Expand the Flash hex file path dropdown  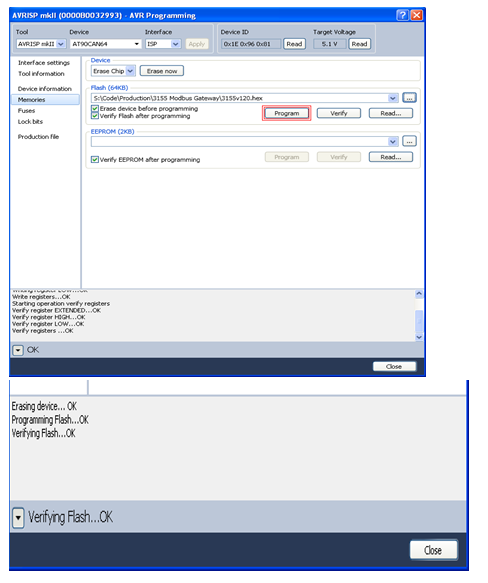coord(392,98)
